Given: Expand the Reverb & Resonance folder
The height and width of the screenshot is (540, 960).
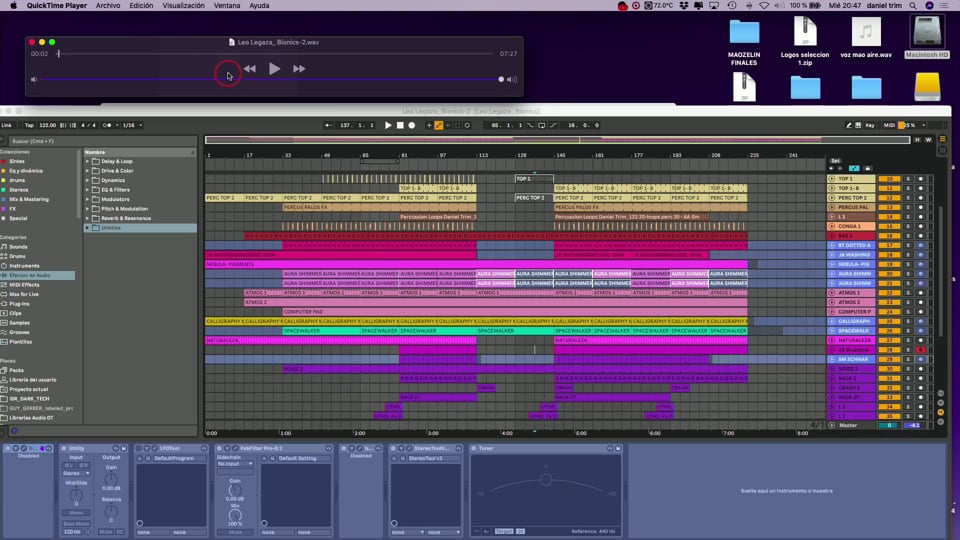Looking at the screenshot, I should coord(88,218).
